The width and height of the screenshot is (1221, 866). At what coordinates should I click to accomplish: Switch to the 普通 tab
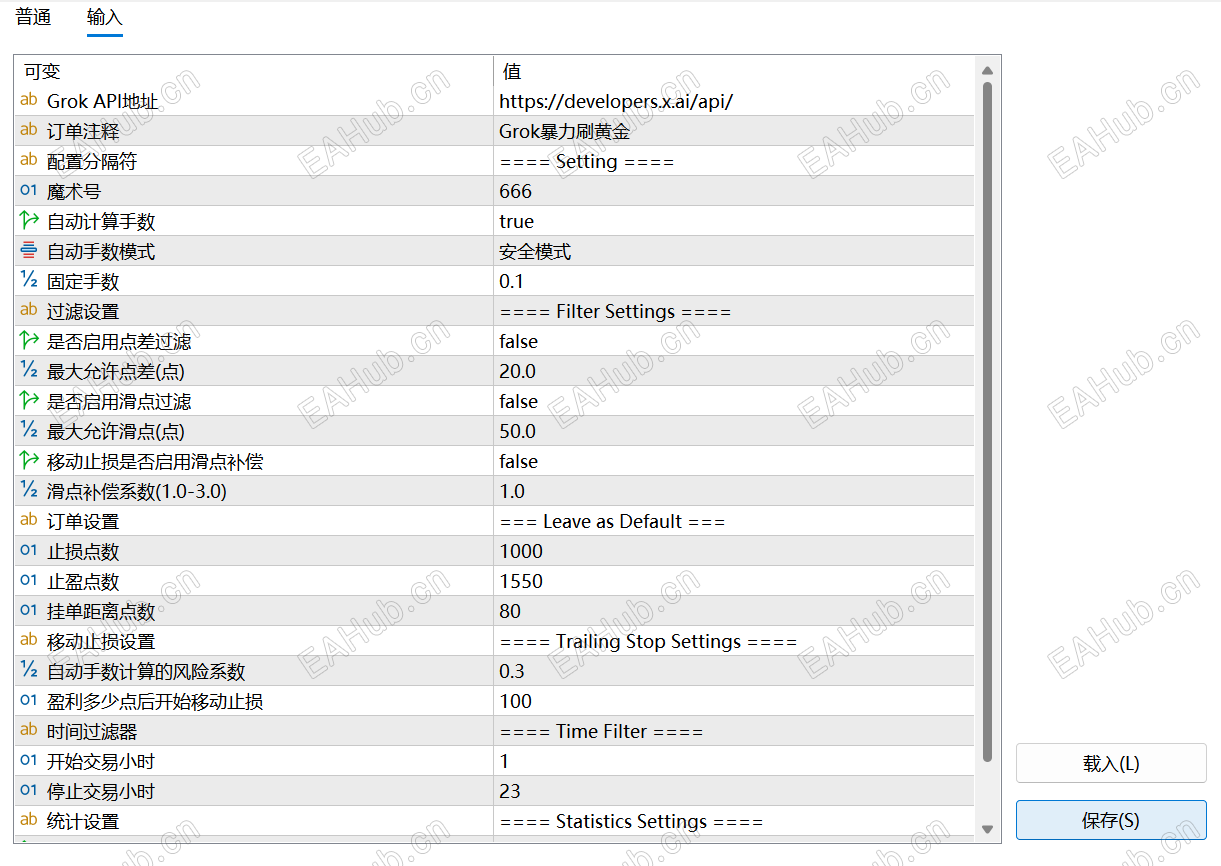coord(33,18)
